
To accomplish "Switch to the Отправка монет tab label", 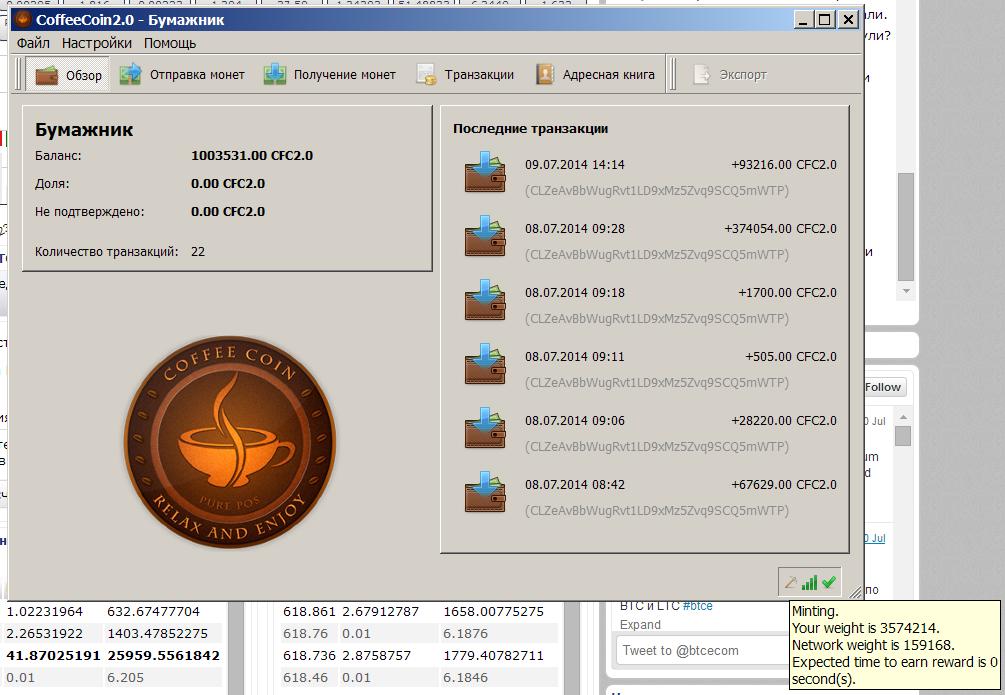I will click(197, 74).
